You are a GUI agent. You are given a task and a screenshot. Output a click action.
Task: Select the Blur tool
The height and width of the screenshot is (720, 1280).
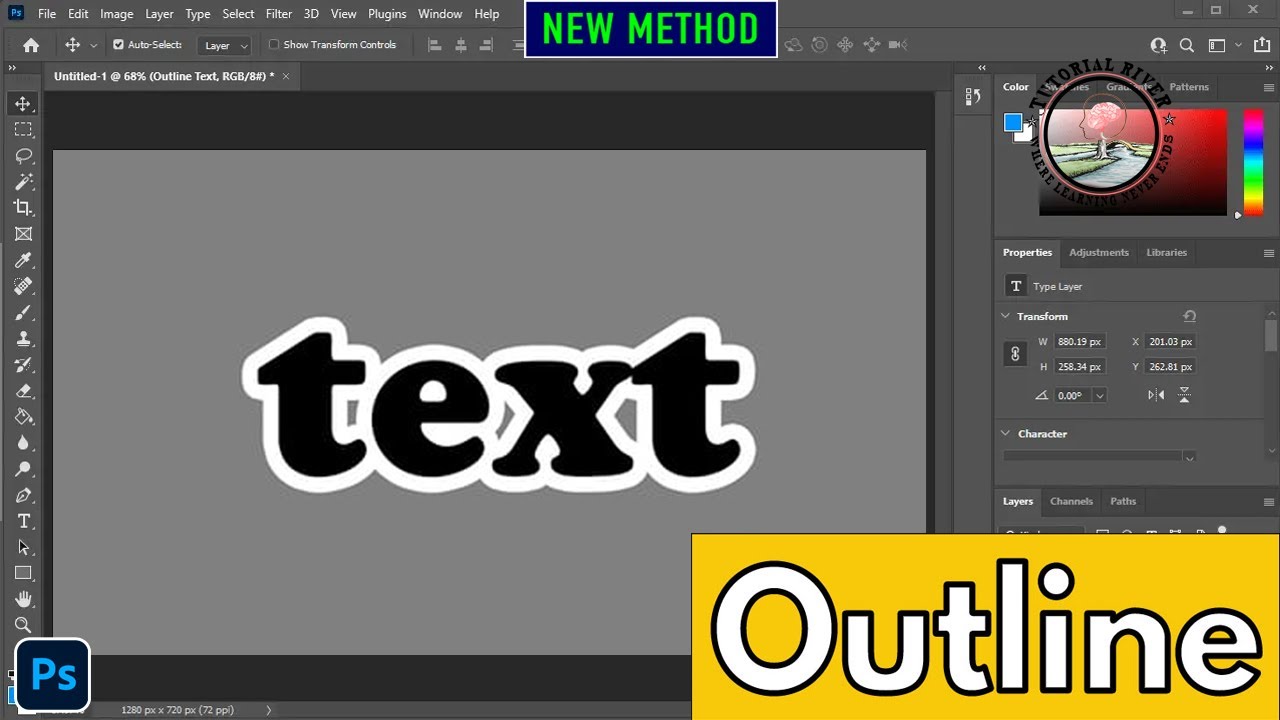point(23,443)
